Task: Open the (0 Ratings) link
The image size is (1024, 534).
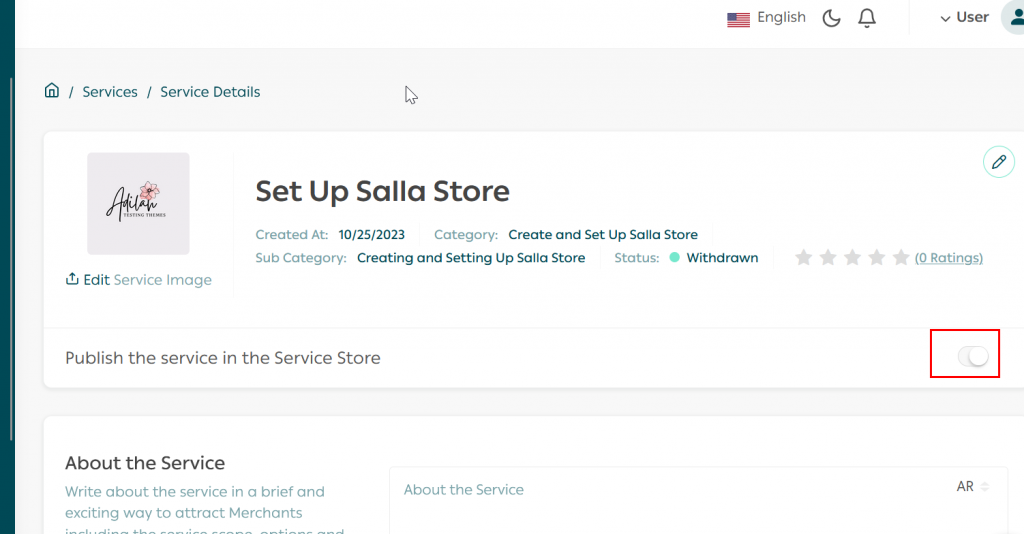Action: pos(948,258)
